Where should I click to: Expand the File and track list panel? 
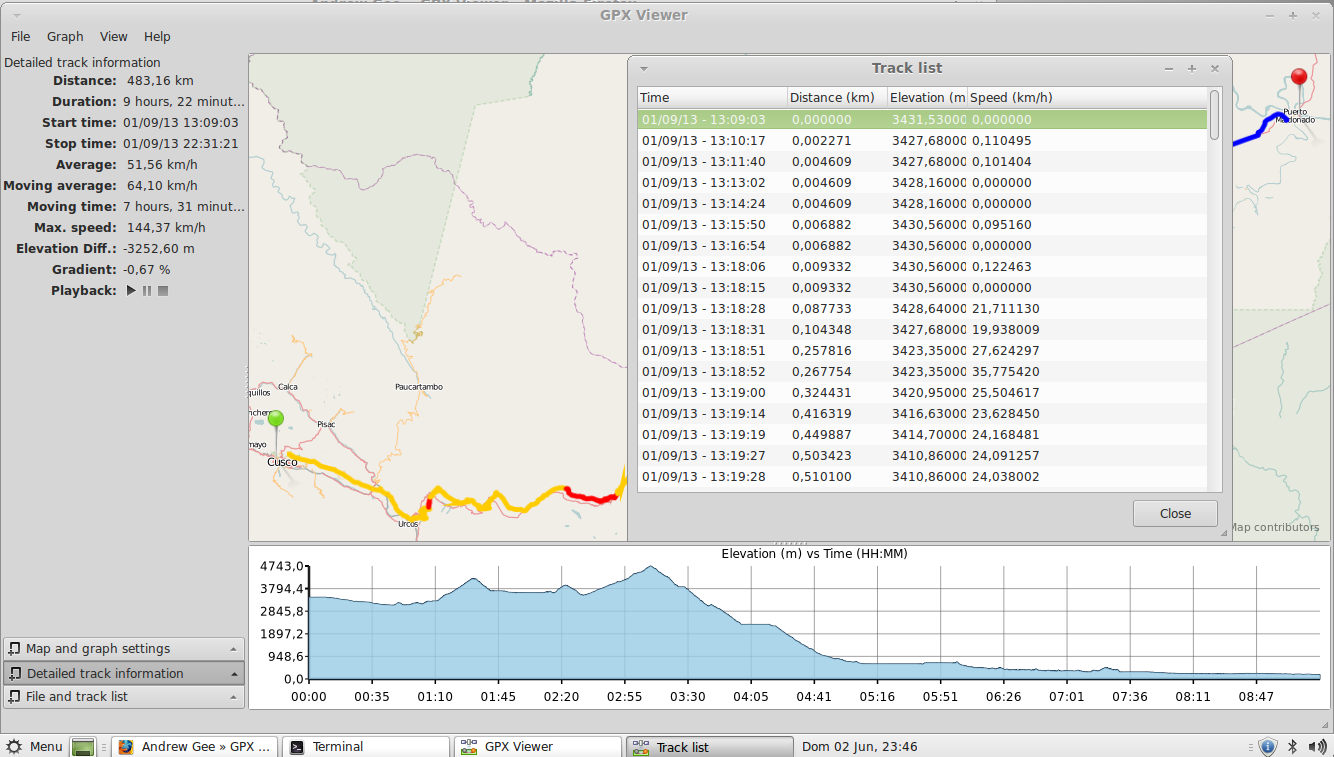[124, 697]
